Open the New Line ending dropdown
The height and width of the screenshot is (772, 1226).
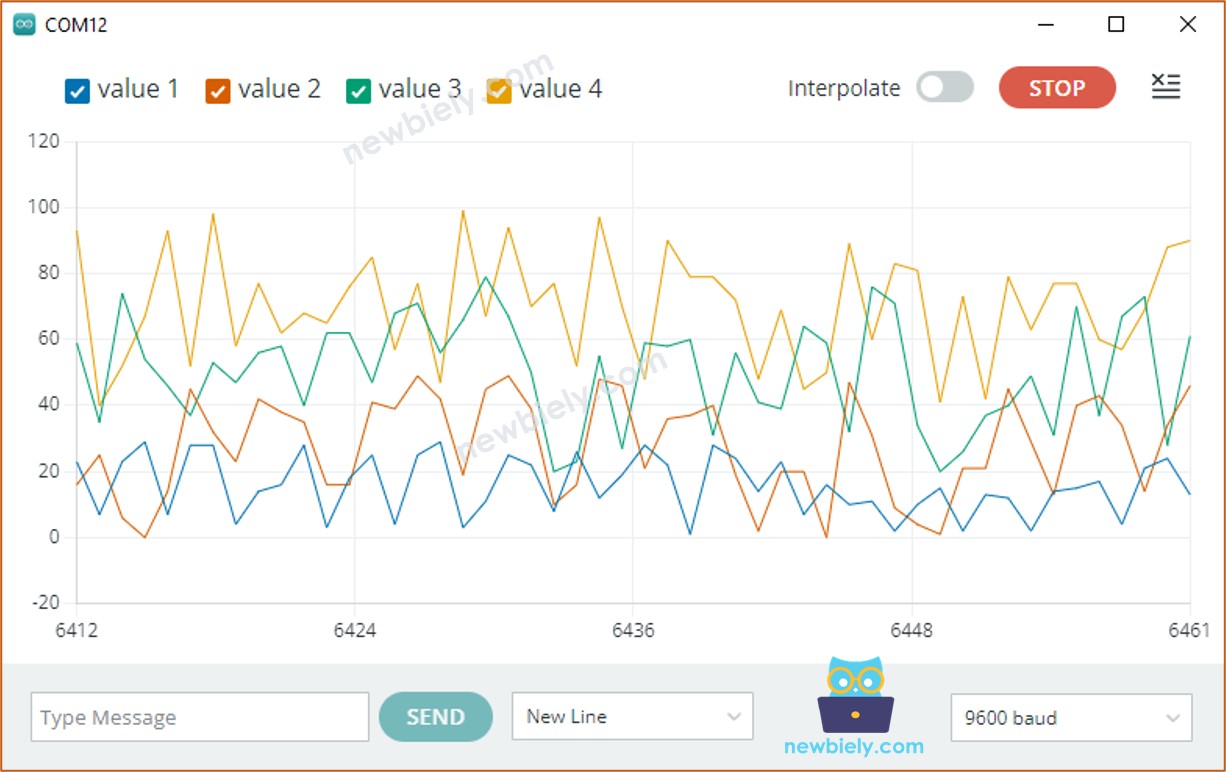(632, 717)
